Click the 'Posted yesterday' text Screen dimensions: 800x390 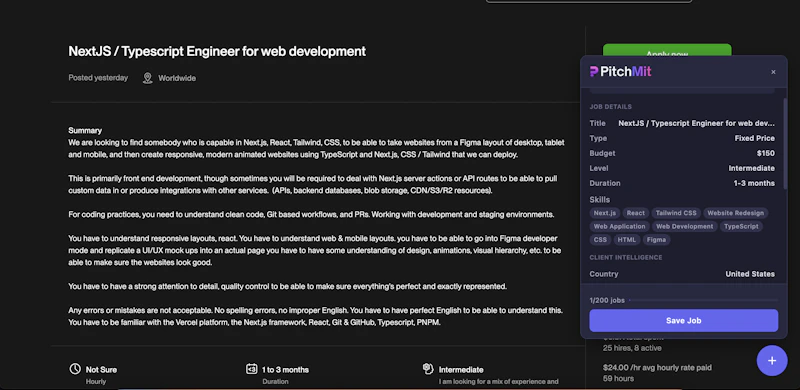(x=98, y=78)
